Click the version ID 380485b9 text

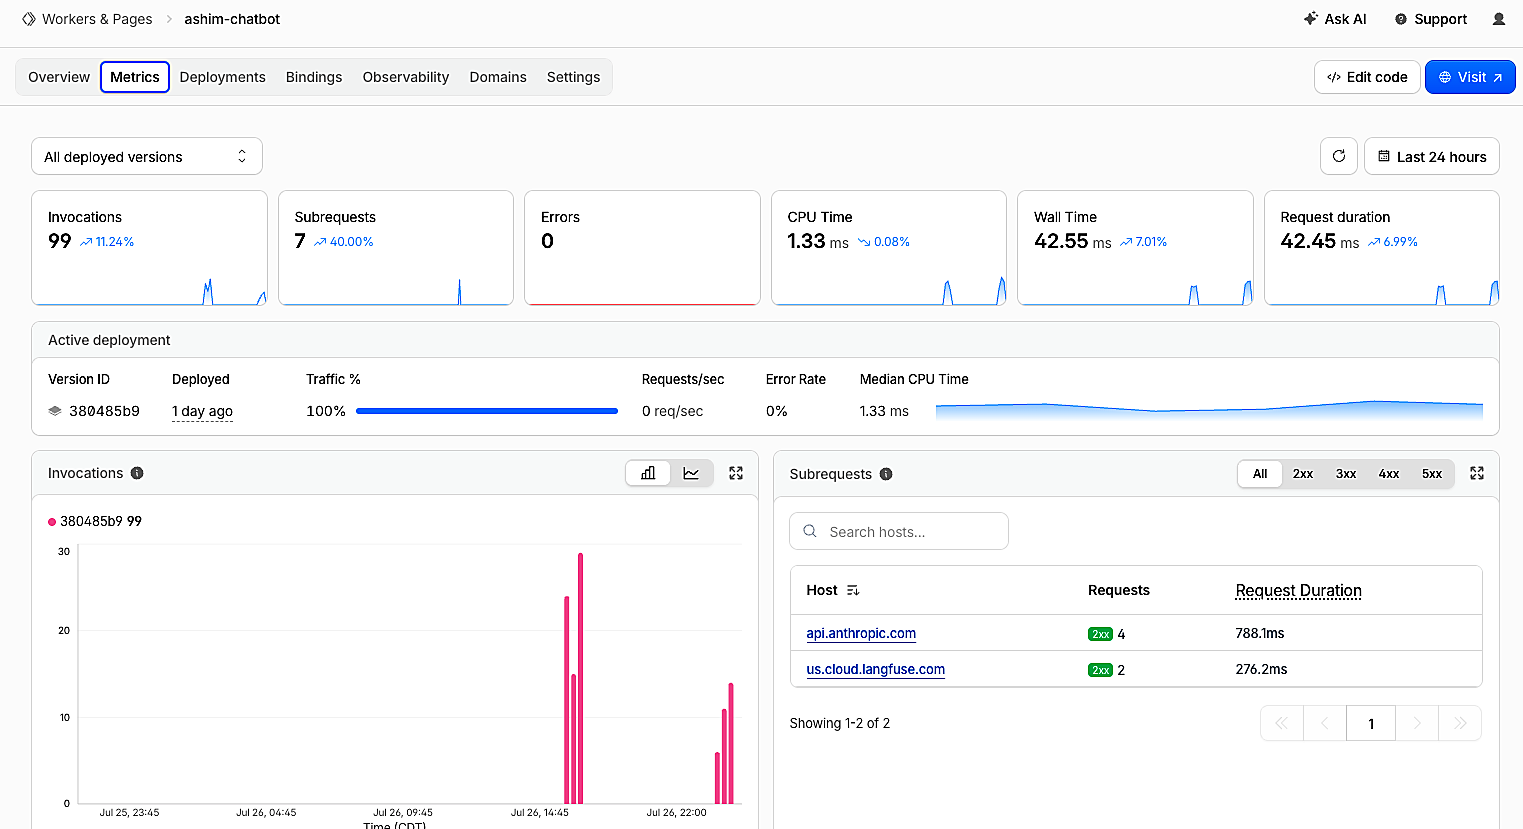point(104,411)
